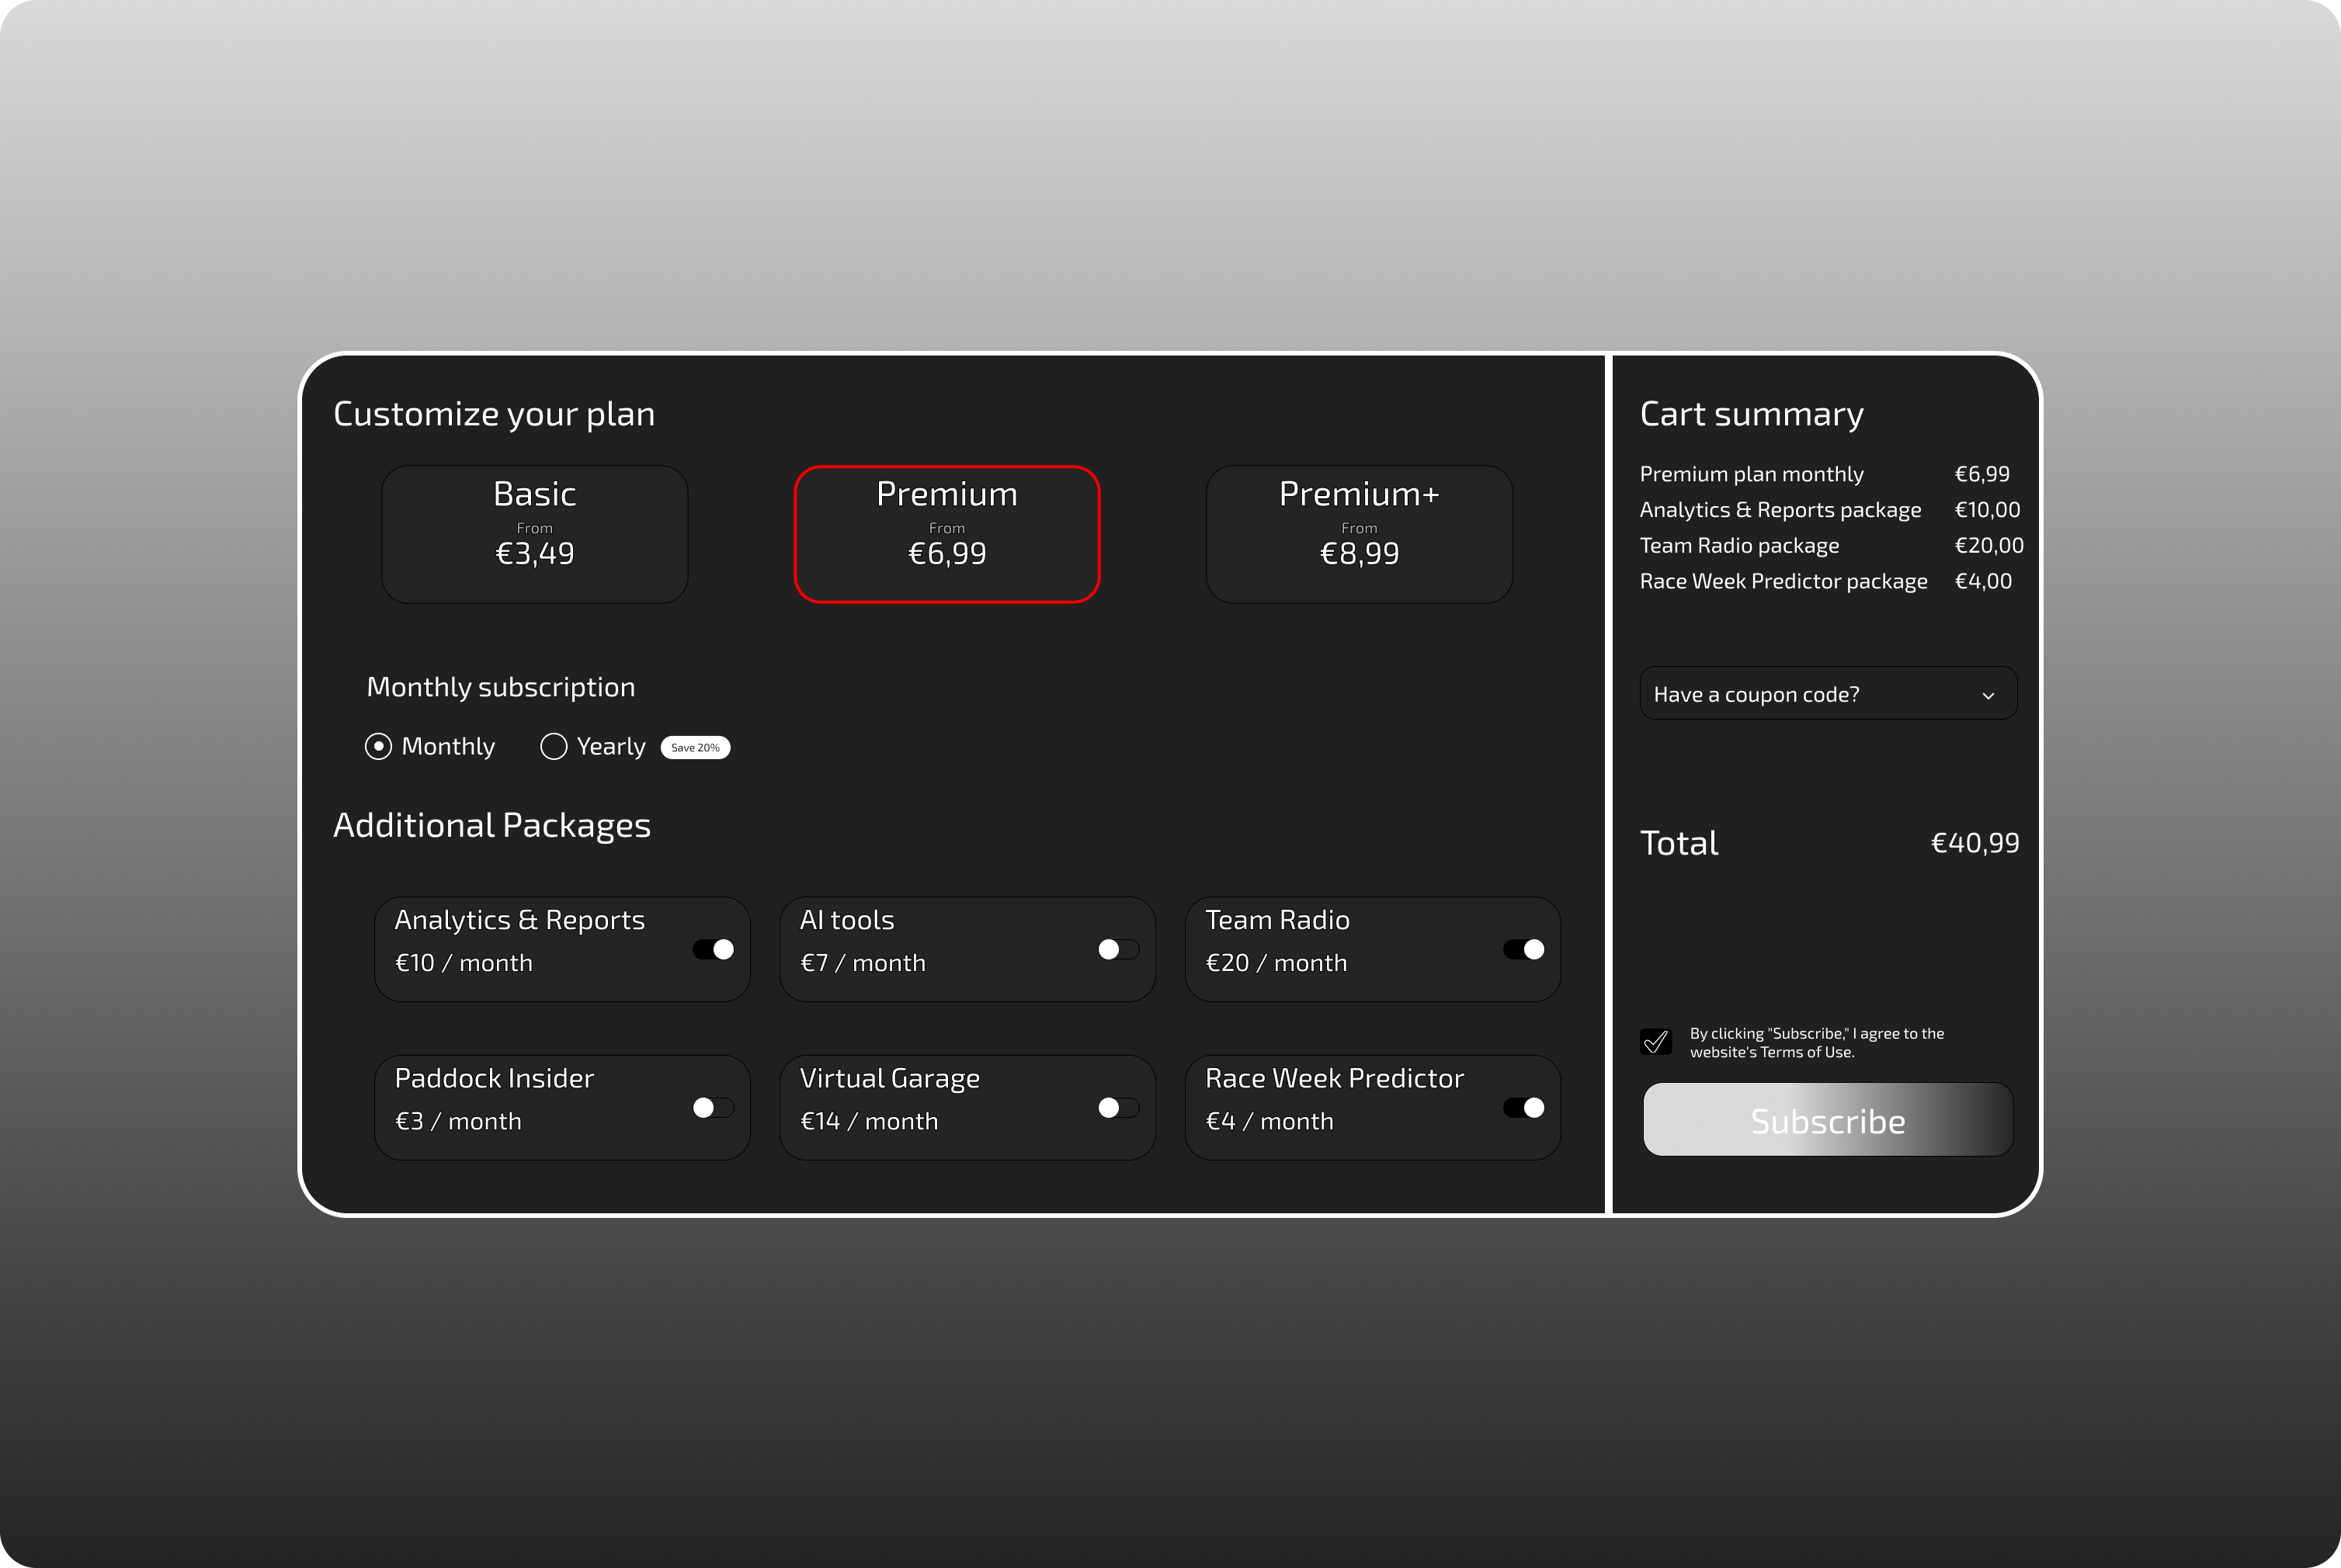Select the Premium plan card

point(947,533)
